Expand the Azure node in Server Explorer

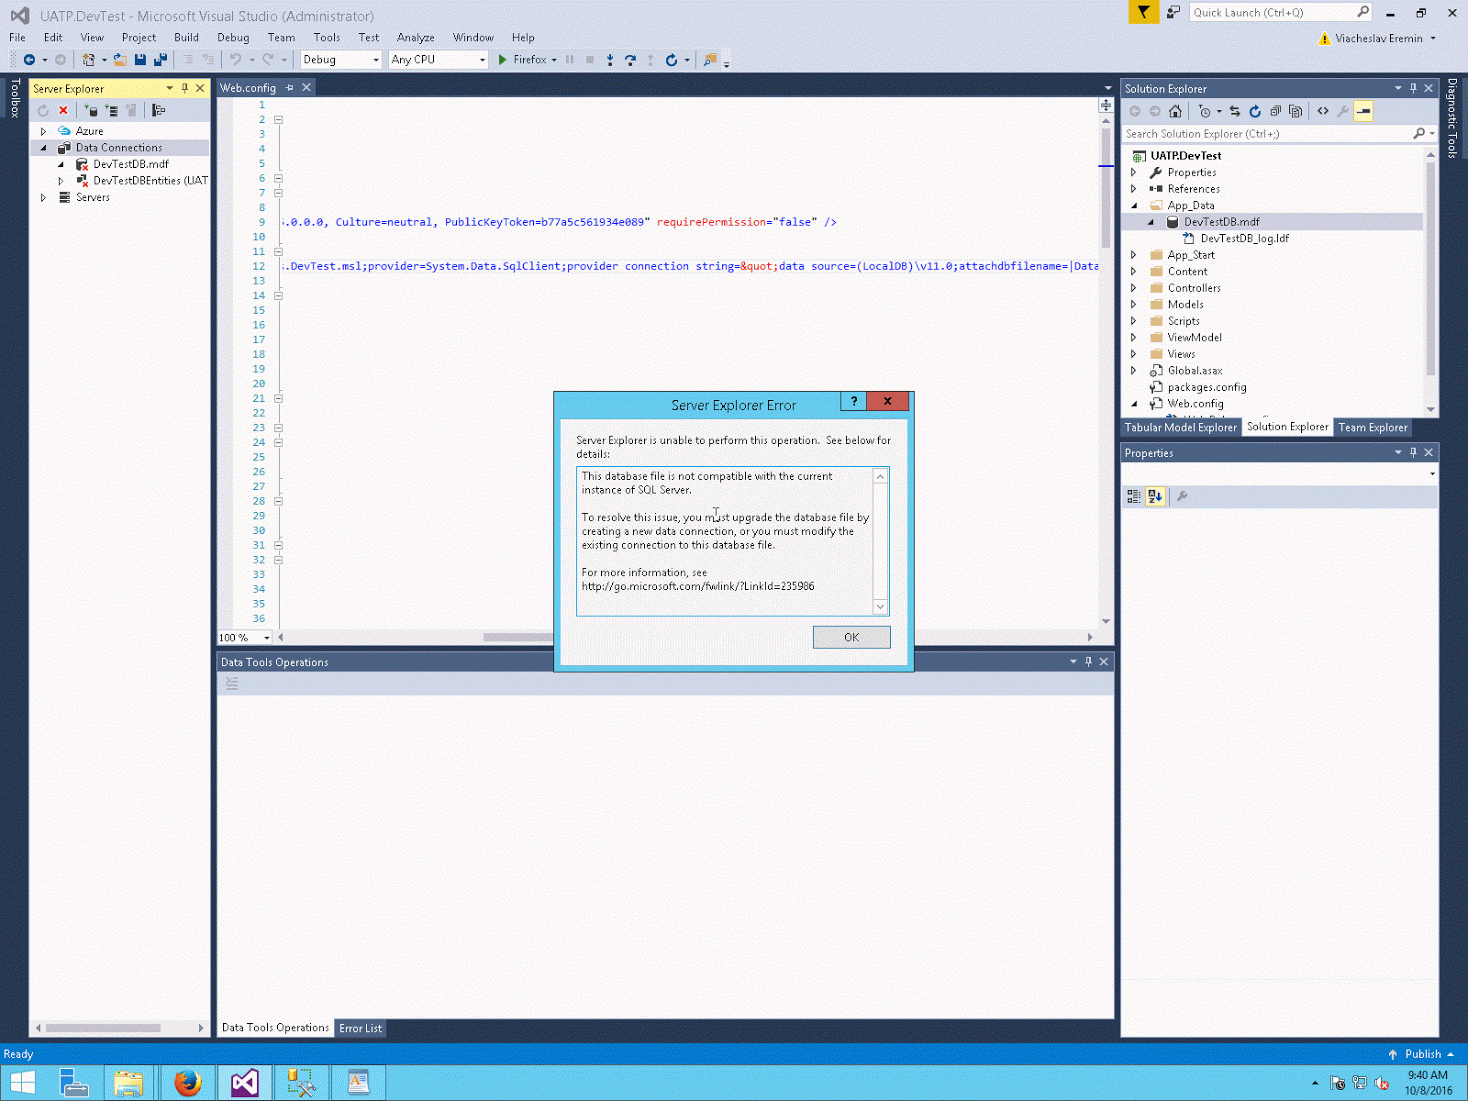click(43, 131)
